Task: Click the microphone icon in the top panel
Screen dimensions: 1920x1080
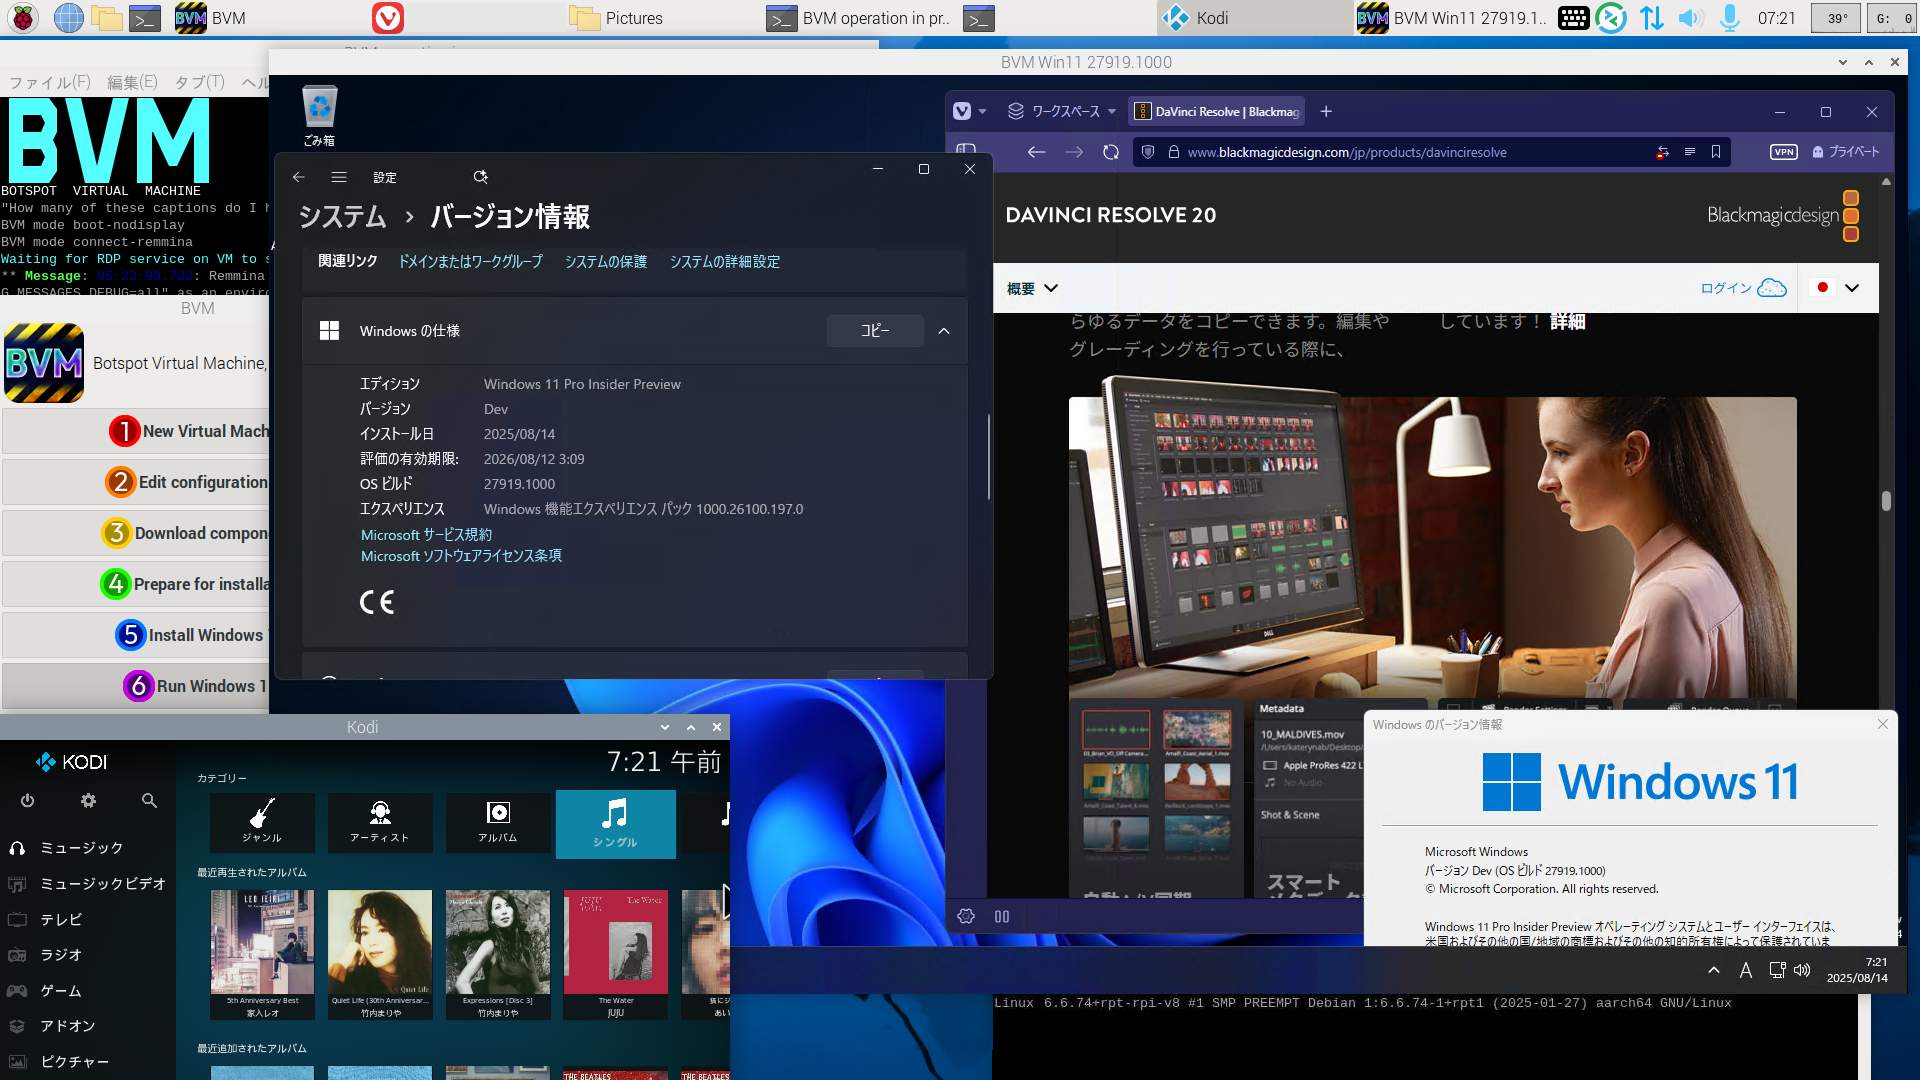Action: click(1729, 18)
